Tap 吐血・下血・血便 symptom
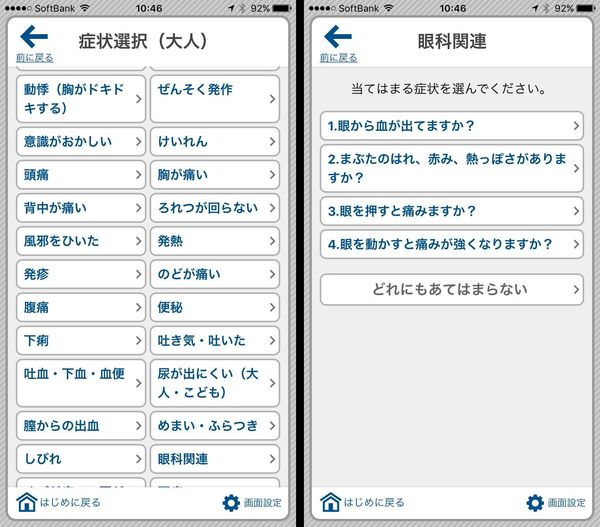Image resolution: width=600 pixels, height=527 pixels. [x=81, y=383]
